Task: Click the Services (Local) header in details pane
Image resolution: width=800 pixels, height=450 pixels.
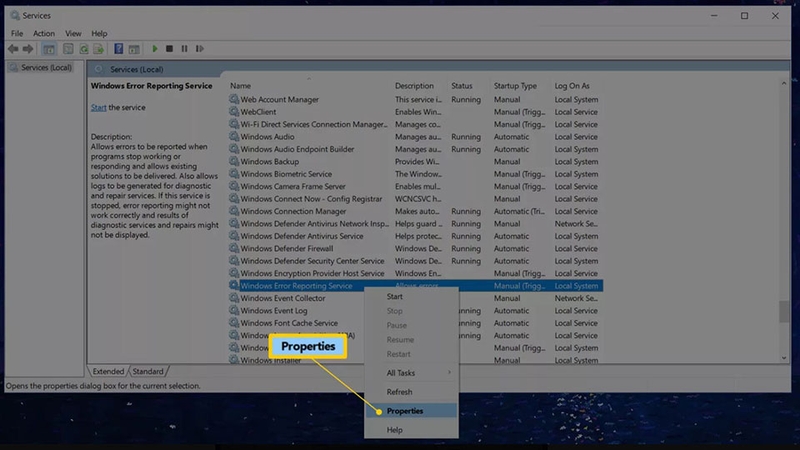Action: [136, 69]
